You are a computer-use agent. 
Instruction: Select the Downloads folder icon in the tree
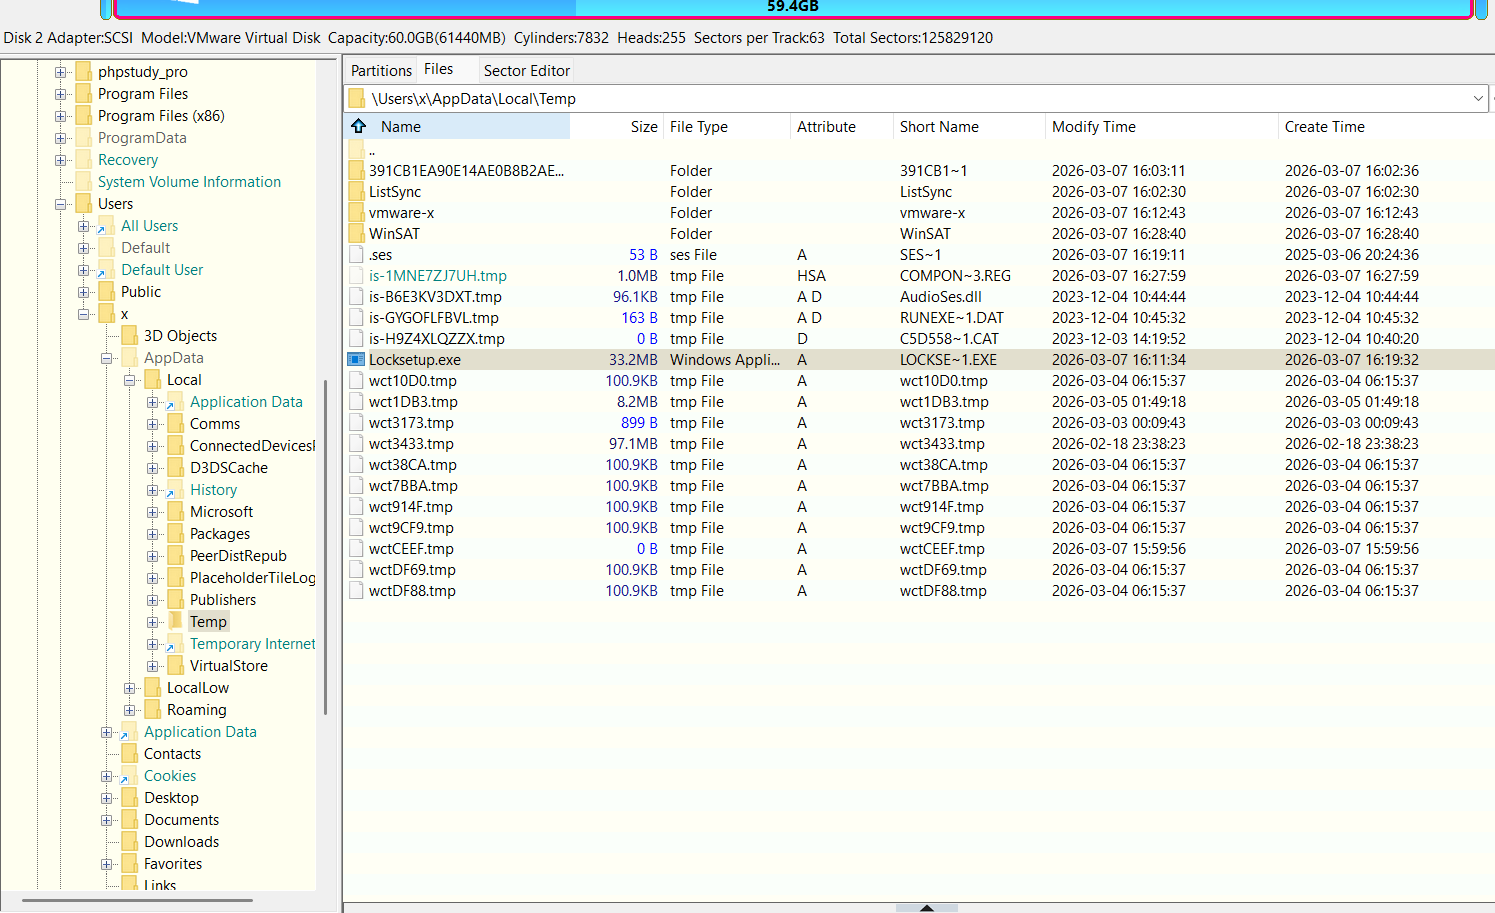129,841
